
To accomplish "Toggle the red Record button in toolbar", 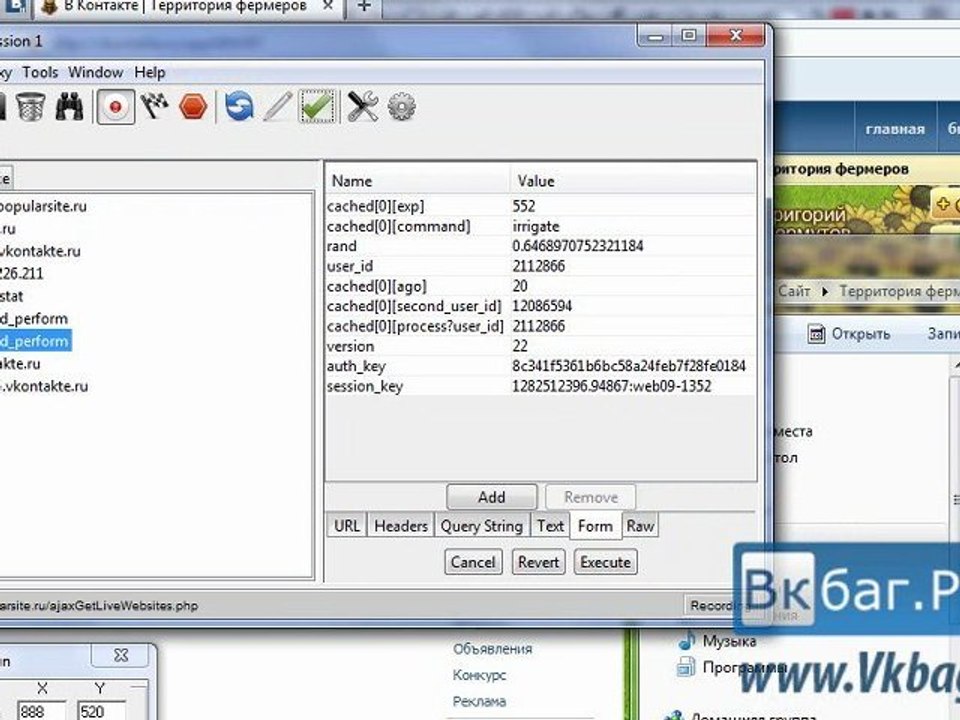I will tap(115, 107).
